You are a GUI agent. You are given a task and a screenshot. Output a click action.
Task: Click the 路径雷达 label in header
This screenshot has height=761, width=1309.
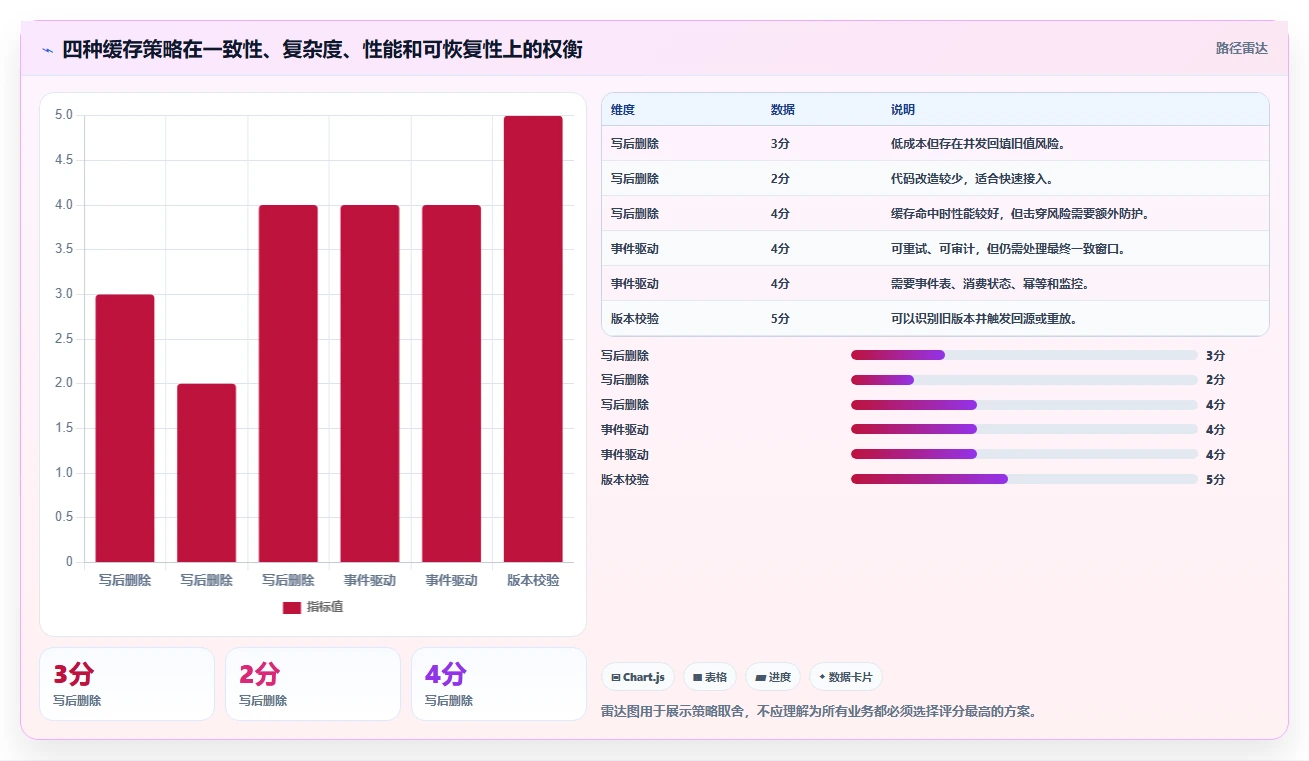pos(1242,48)
